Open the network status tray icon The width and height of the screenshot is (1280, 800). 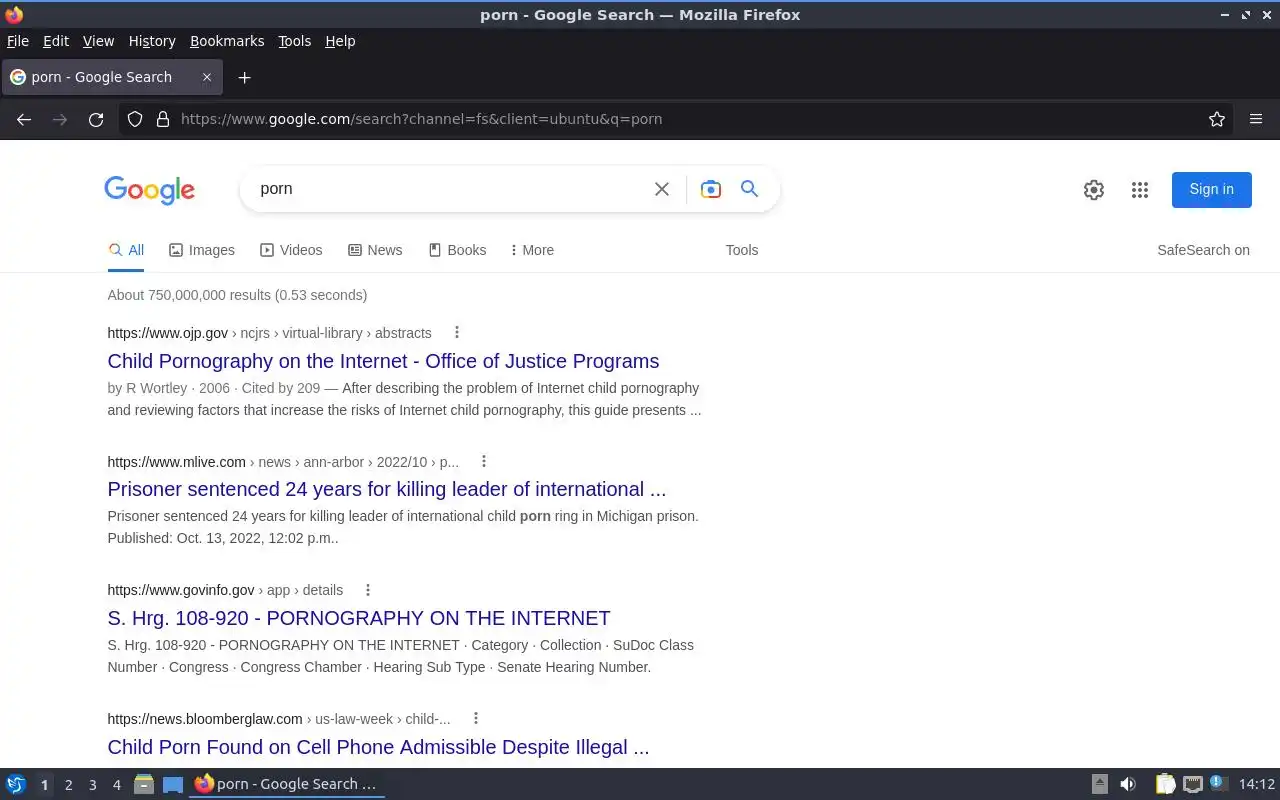pos(1192,785)
